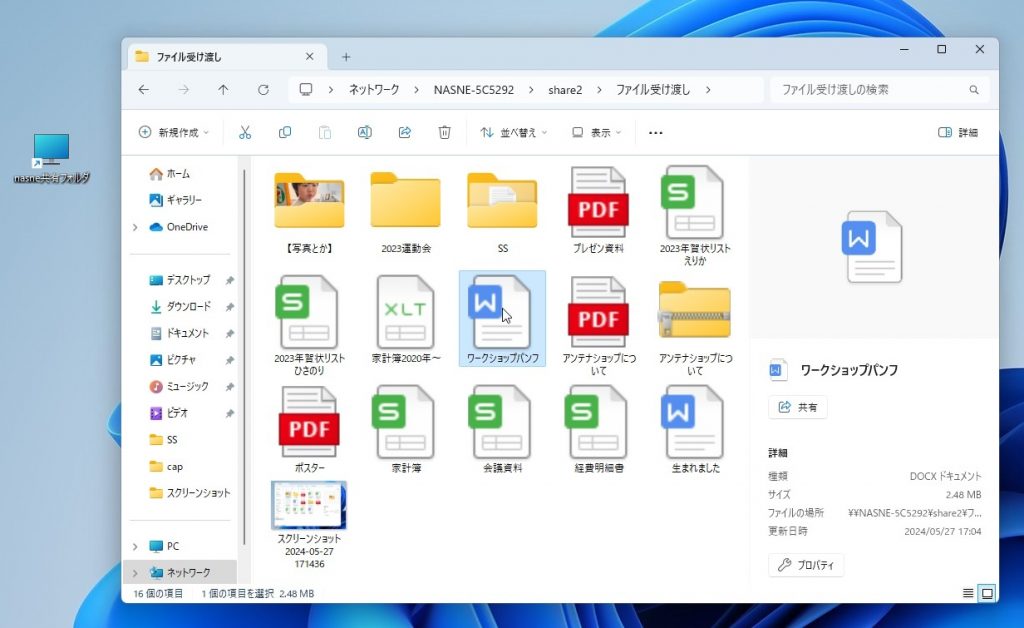Open ダウンロード quick access item
Image resolution: width=1024 pixels, height=628 pixels.
coord(180,306)
